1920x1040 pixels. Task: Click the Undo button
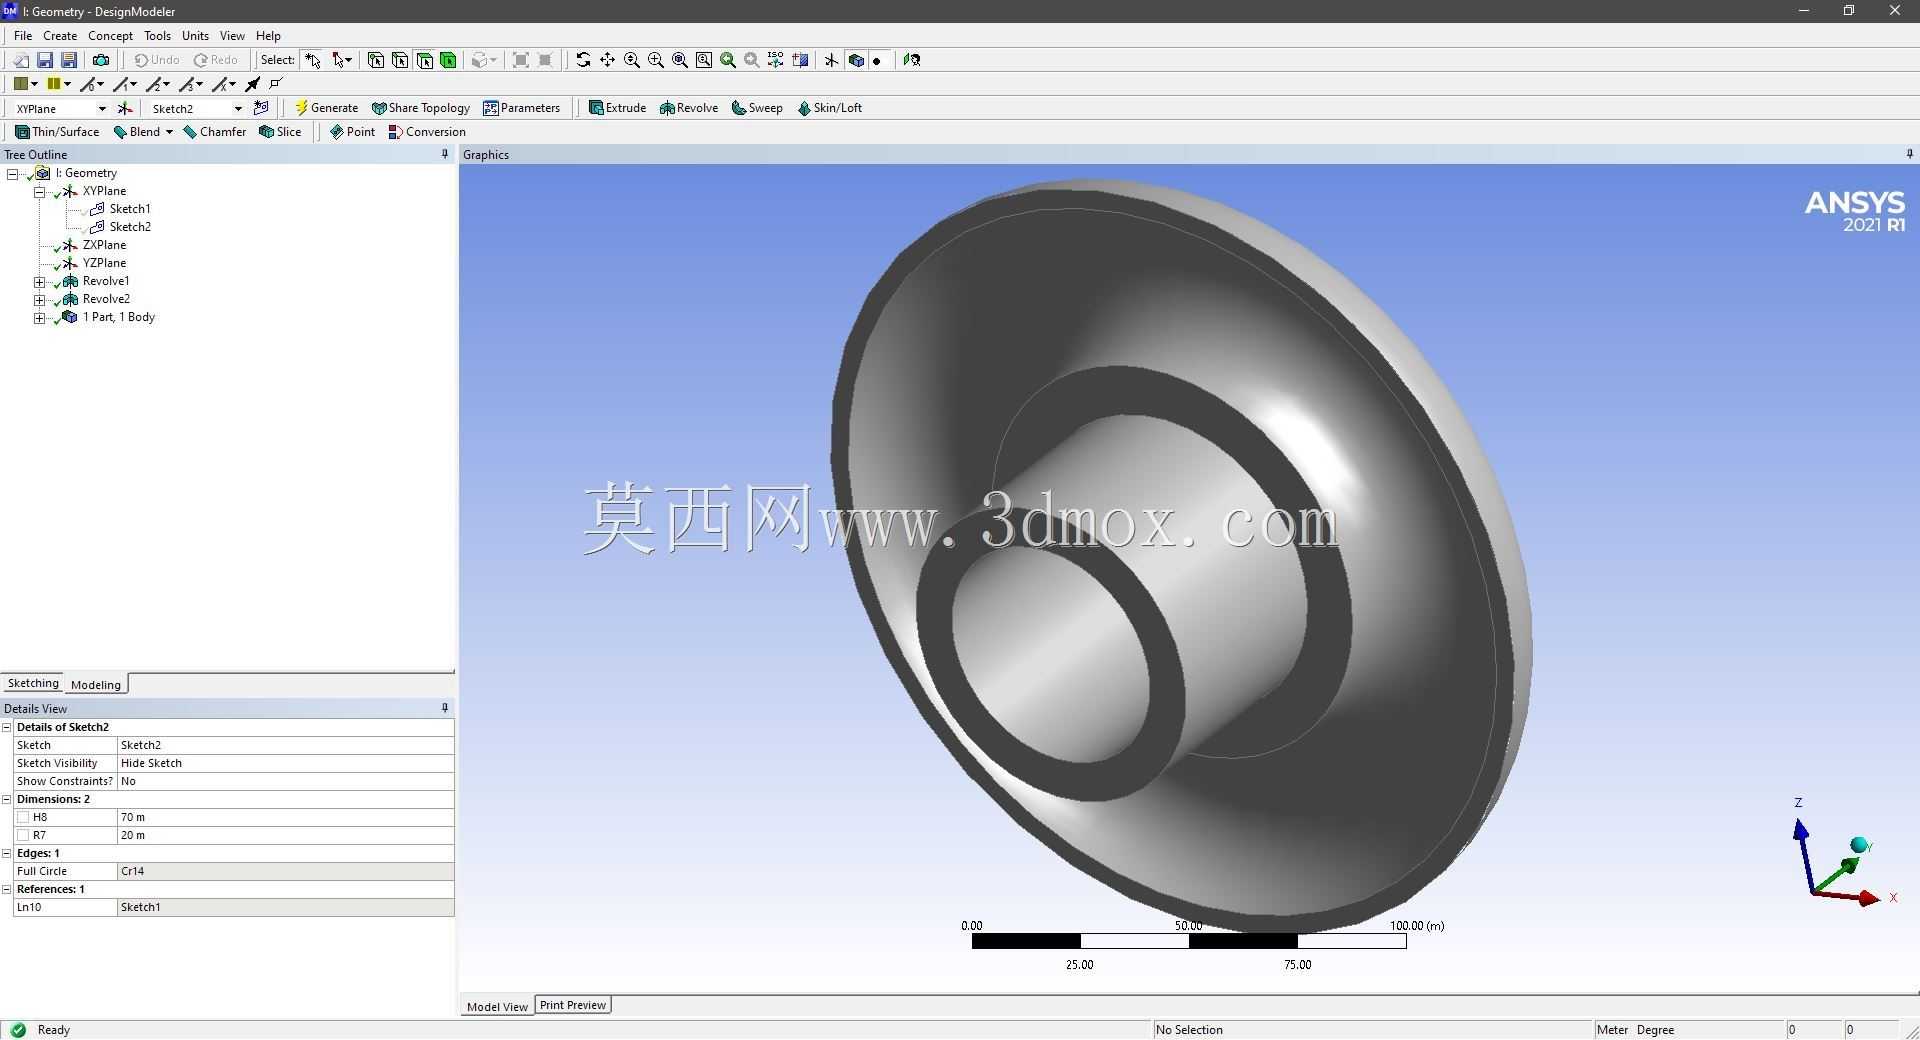point(157,60)
